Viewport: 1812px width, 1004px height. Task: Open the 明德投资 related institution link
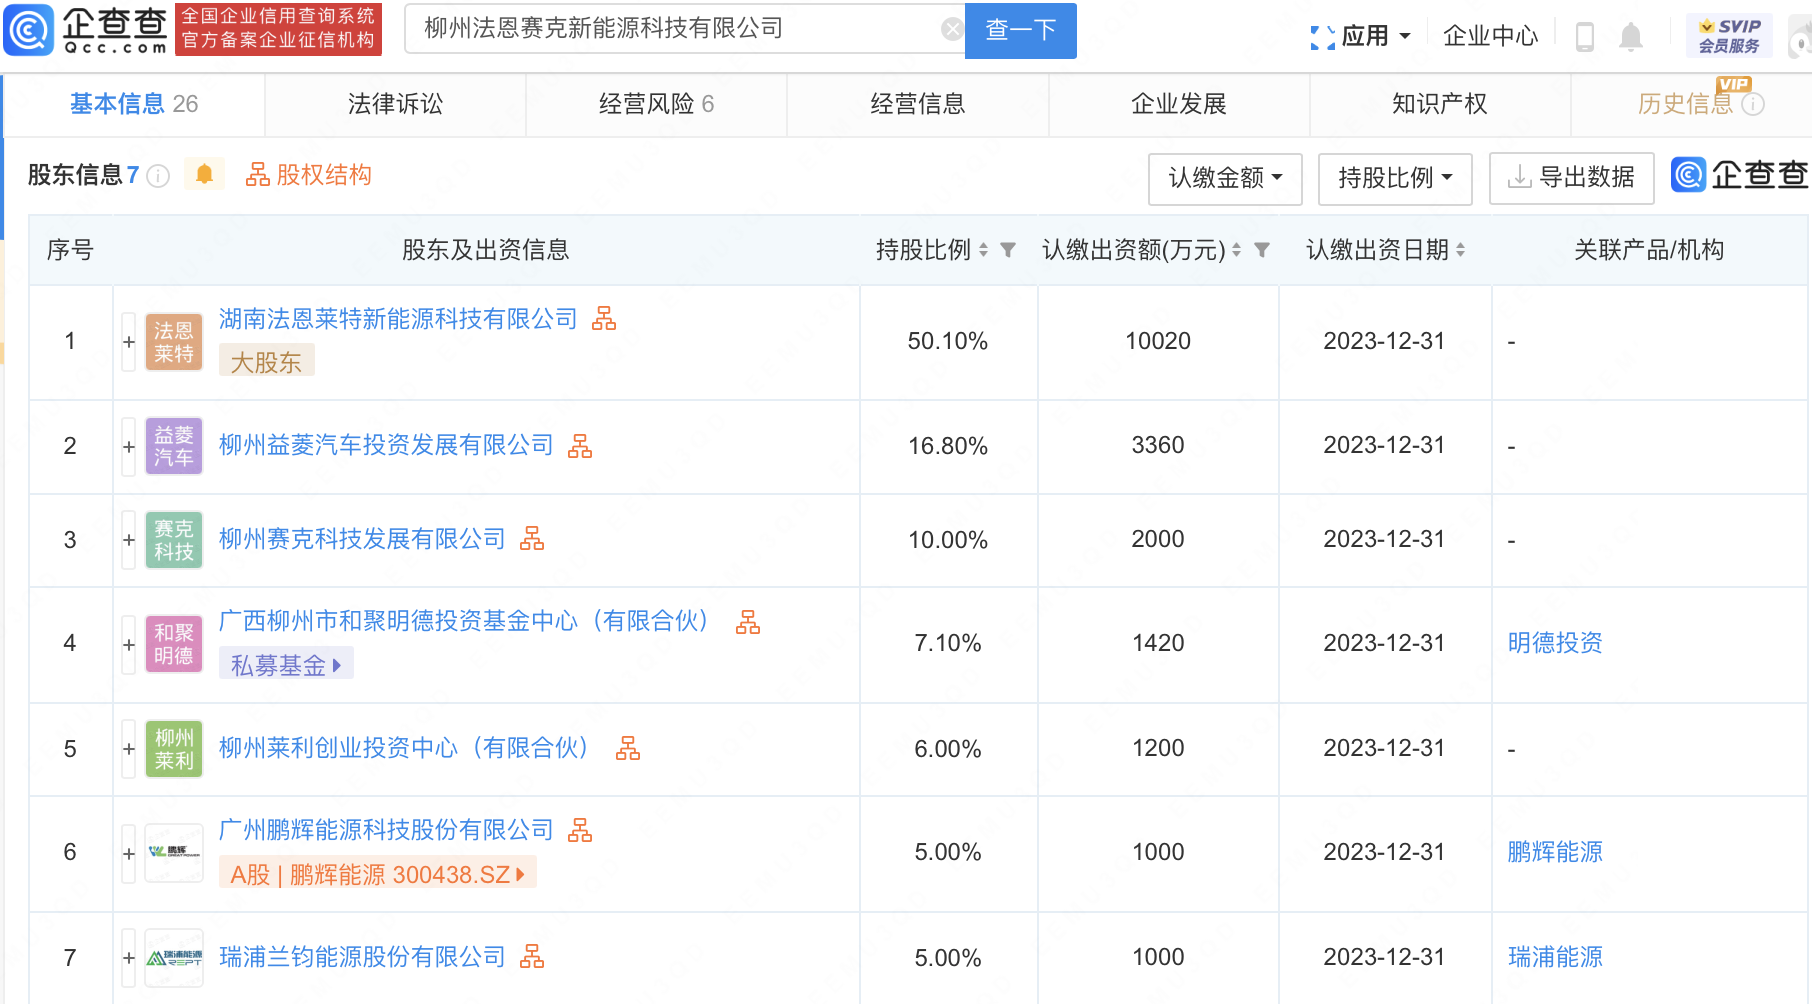(x=1555, y=643)
